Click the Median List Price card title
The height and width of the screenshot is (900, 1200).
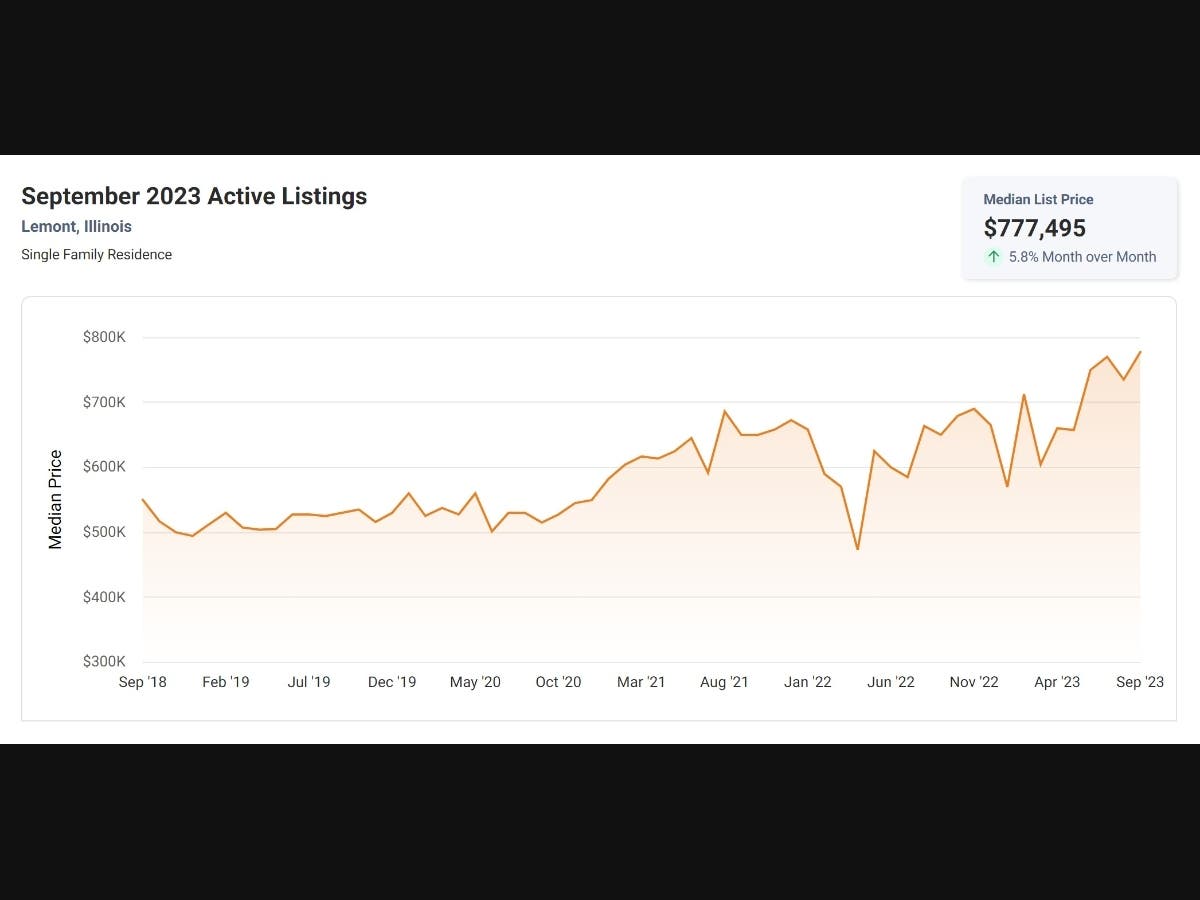tap(1038, 200)
